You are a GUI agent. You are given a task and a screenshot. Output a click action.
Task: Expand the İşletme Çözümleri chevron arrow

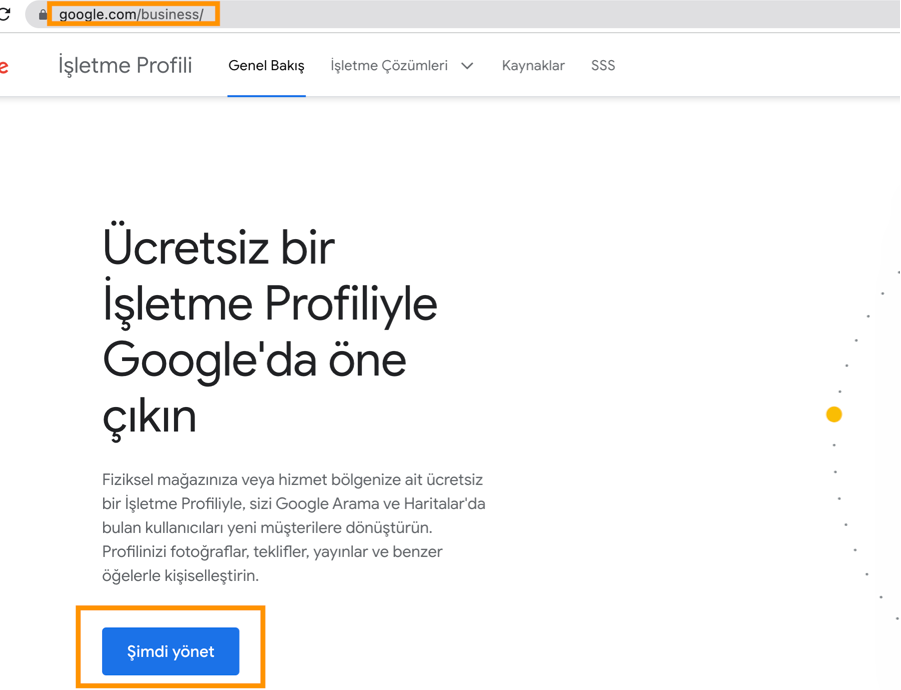tap(467, 66)
